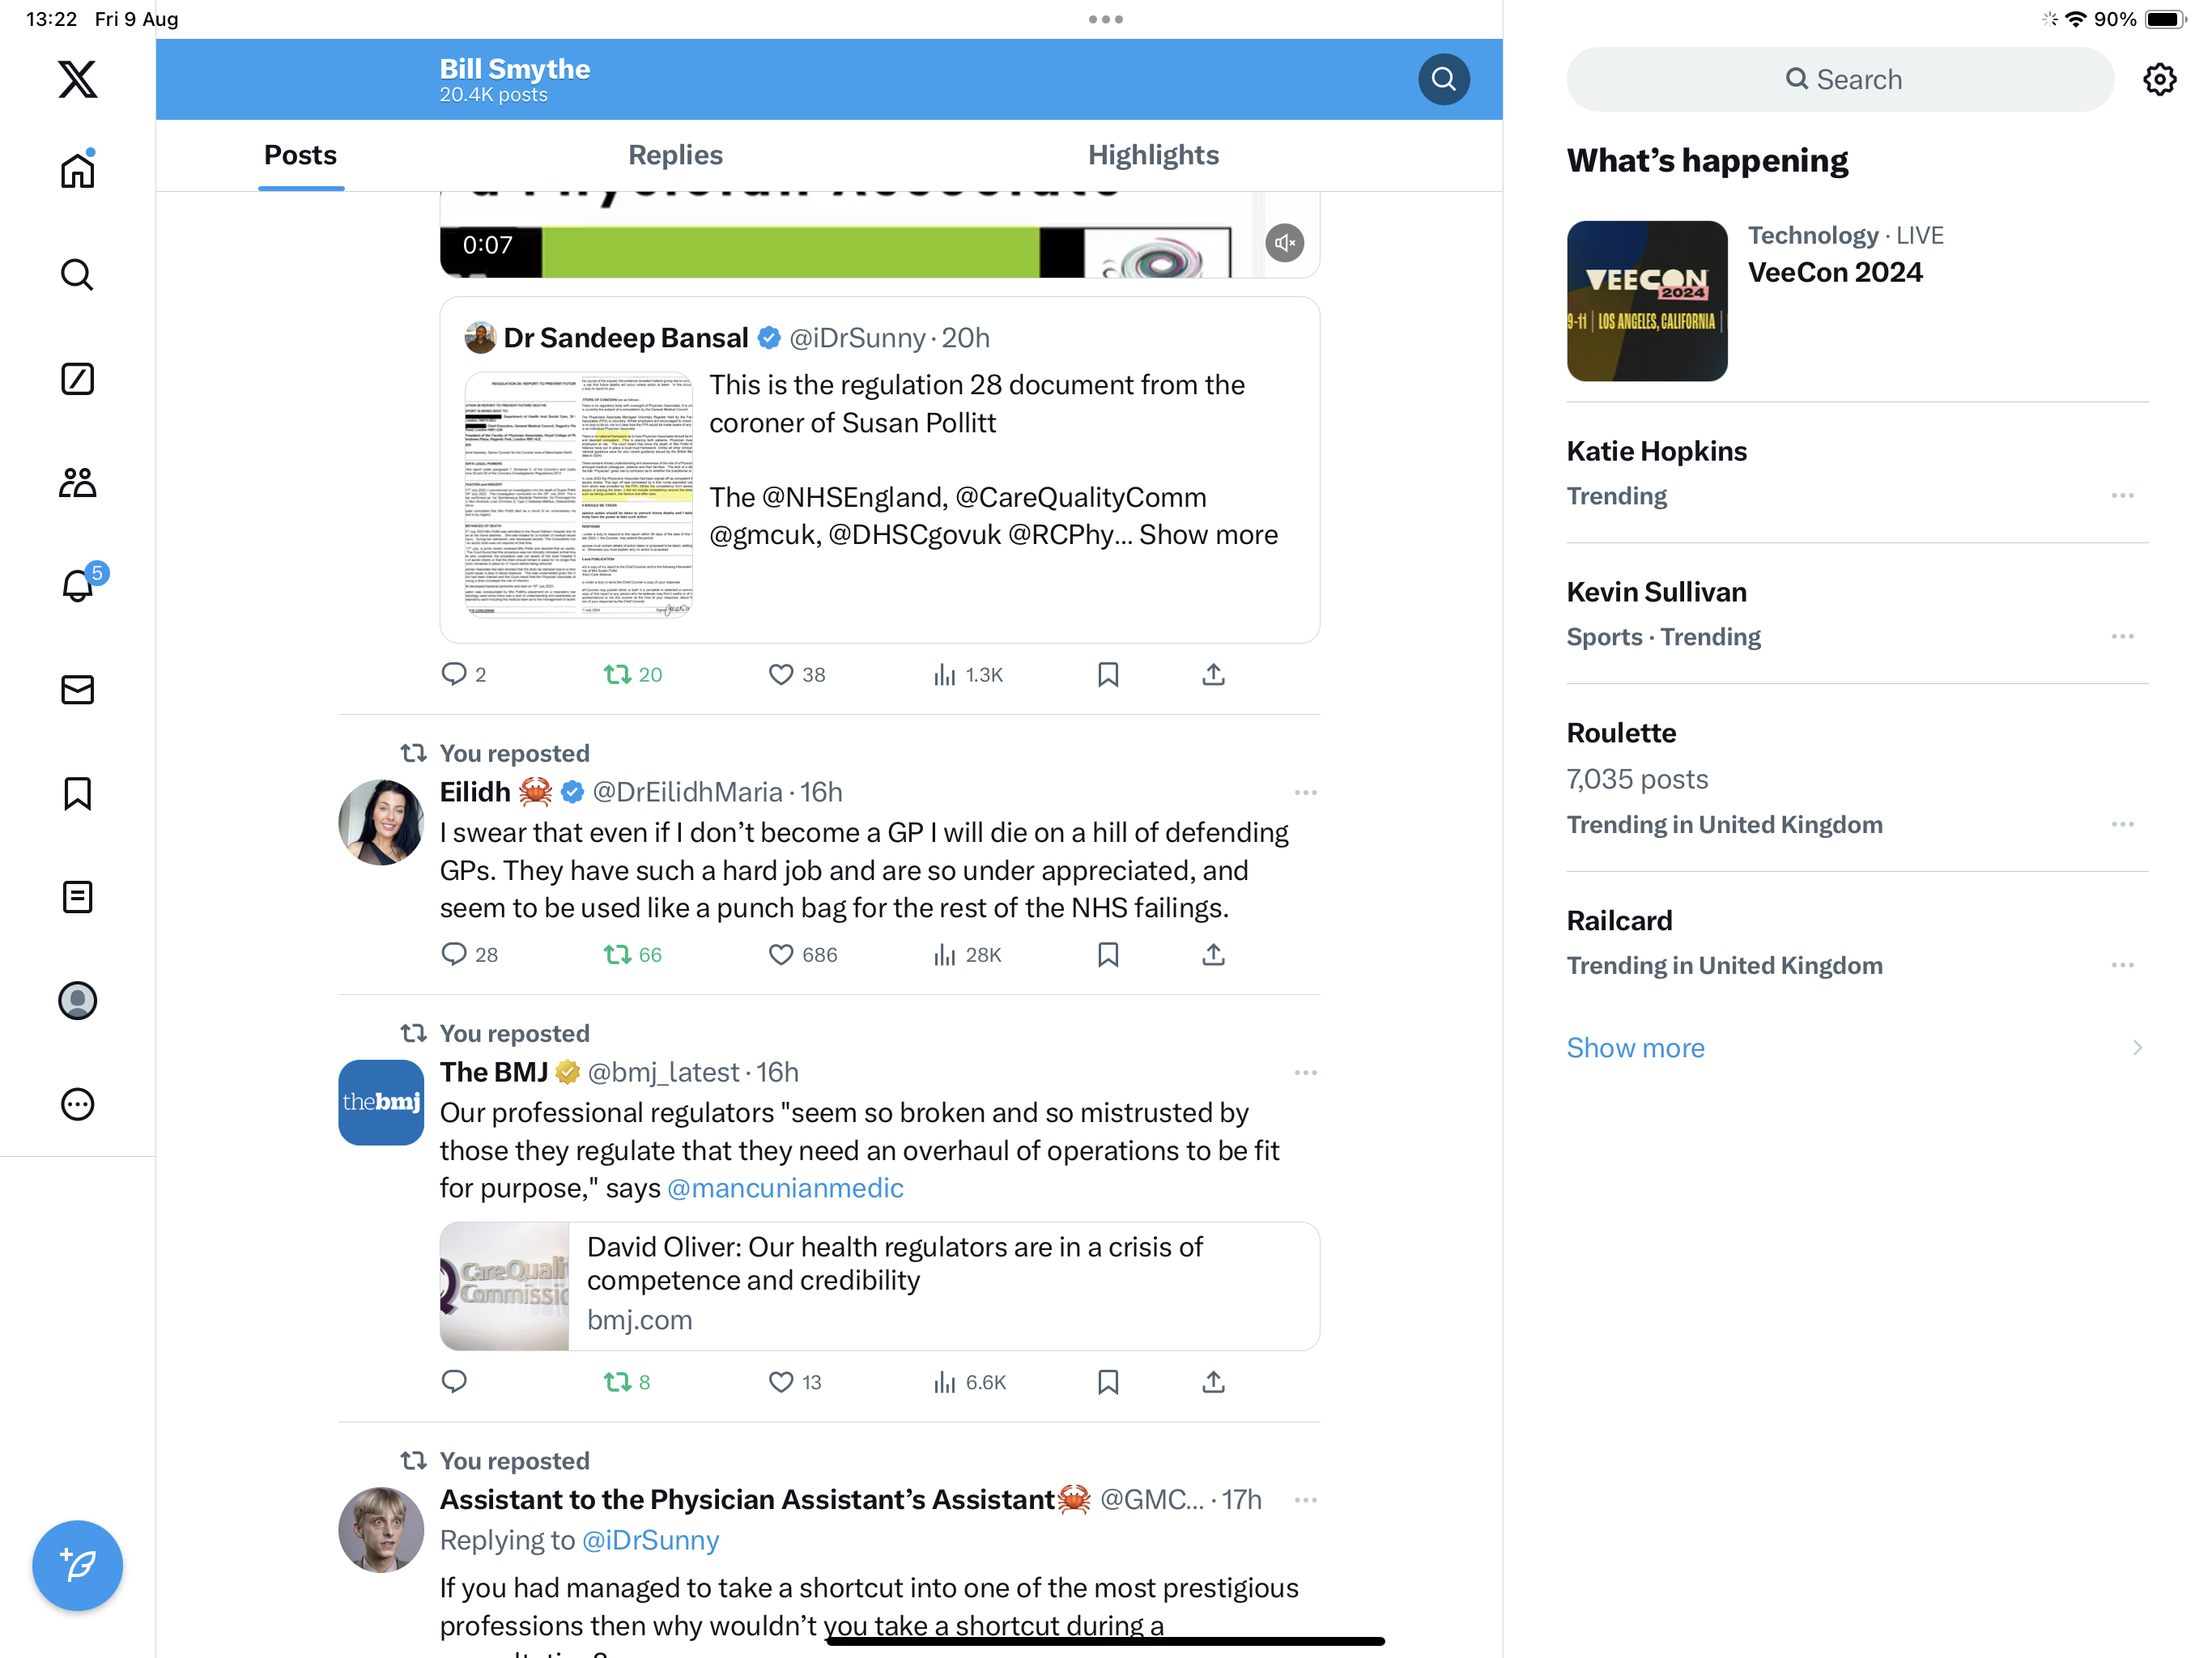The width and height of the screenshot is (2212, 1658).
Task: Open the David Oliver bmj.com article card
Action: (x=879, y=1286)
